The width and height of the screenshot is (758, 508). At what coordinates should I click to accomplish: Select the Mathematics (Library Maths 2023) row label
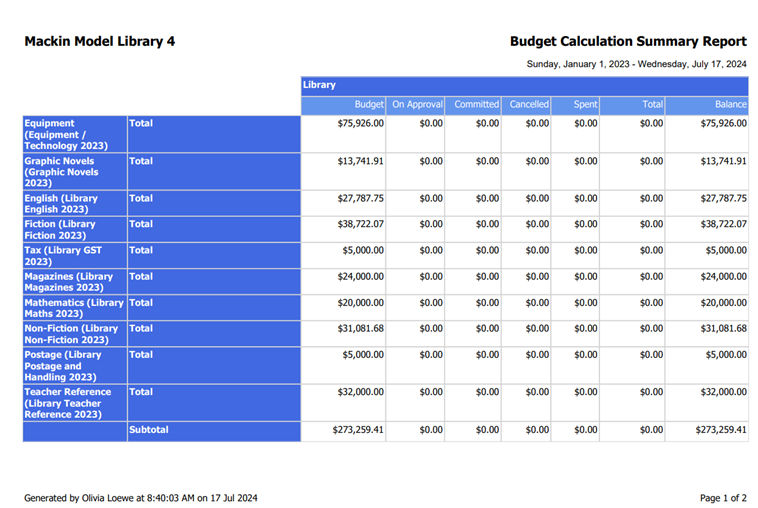[x=75, y=308]
